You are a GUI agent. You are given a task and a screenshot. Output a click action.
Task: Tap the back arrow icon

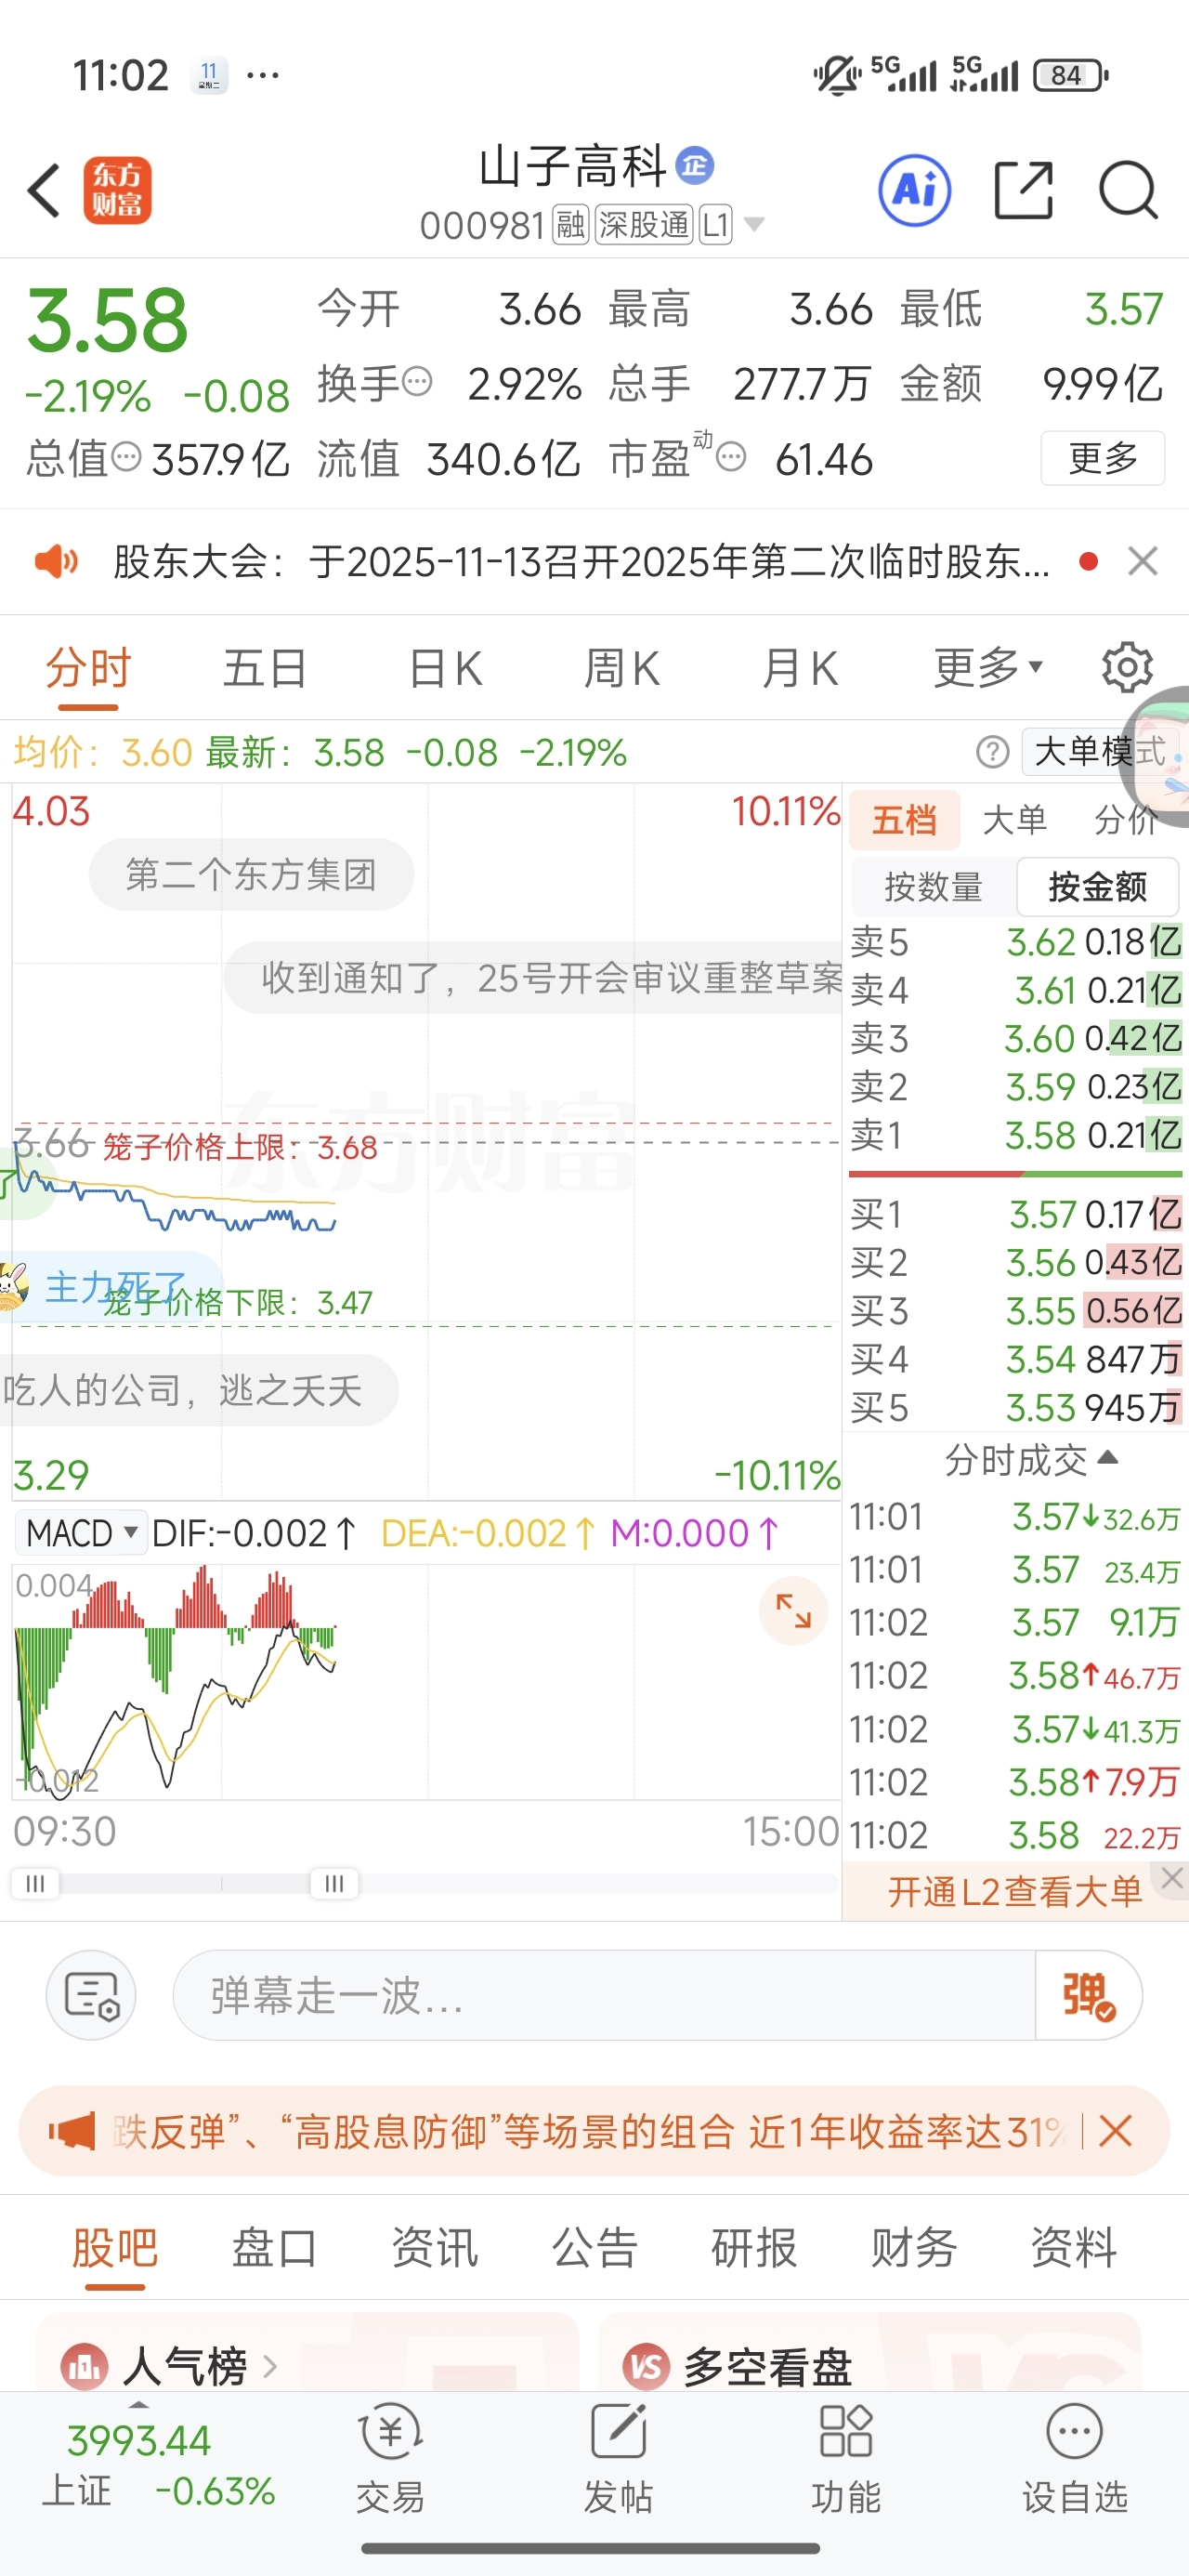point(44,190)
